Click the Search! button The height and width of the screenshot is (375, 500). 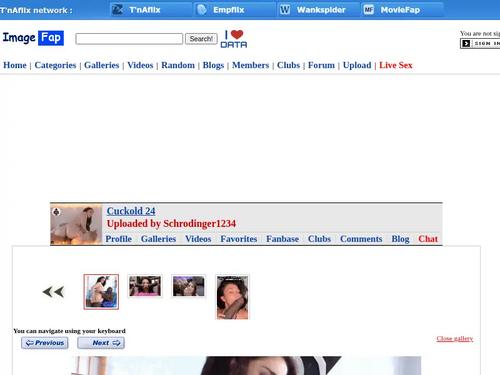(x=201, y=39)
